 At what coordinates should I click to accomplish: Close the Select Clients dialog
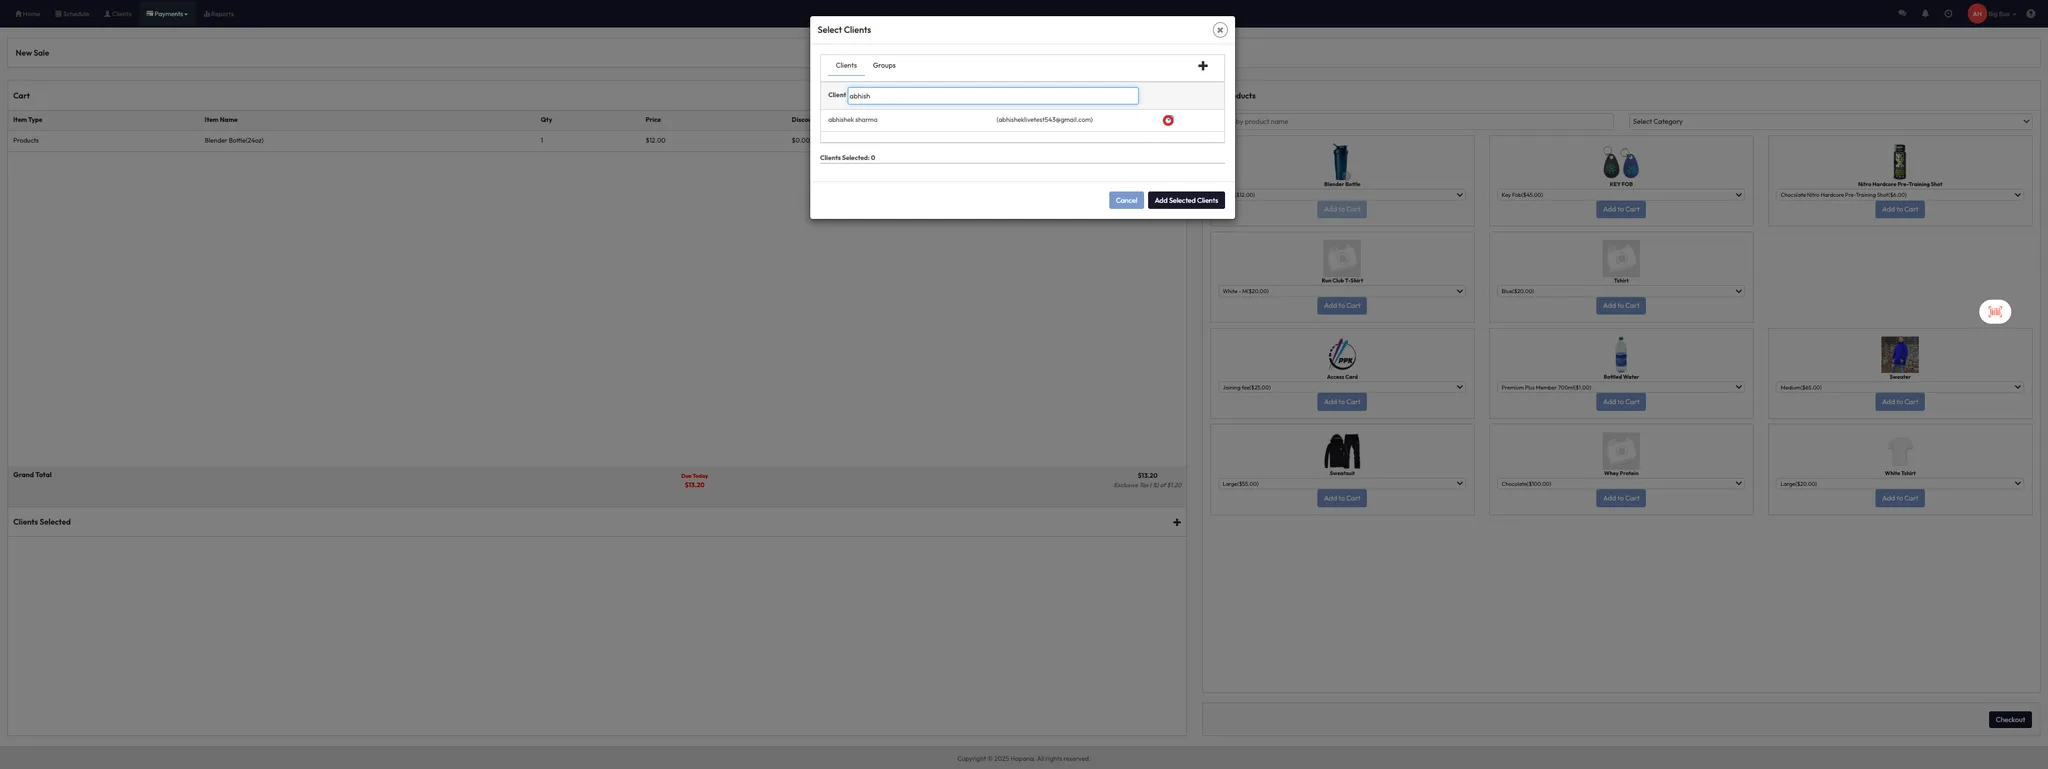(1219, 30)
